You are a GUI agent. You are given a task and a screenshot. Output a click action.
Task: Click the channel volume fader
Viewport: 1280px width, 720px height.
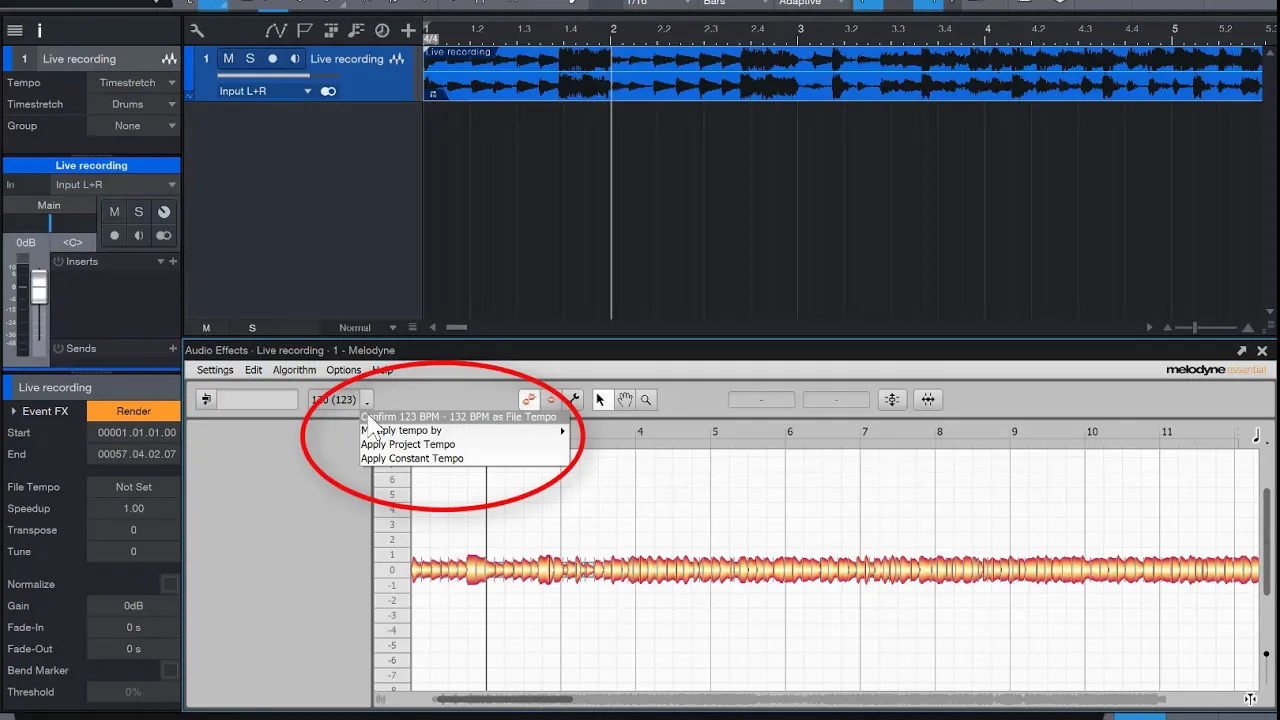point(39,288)
